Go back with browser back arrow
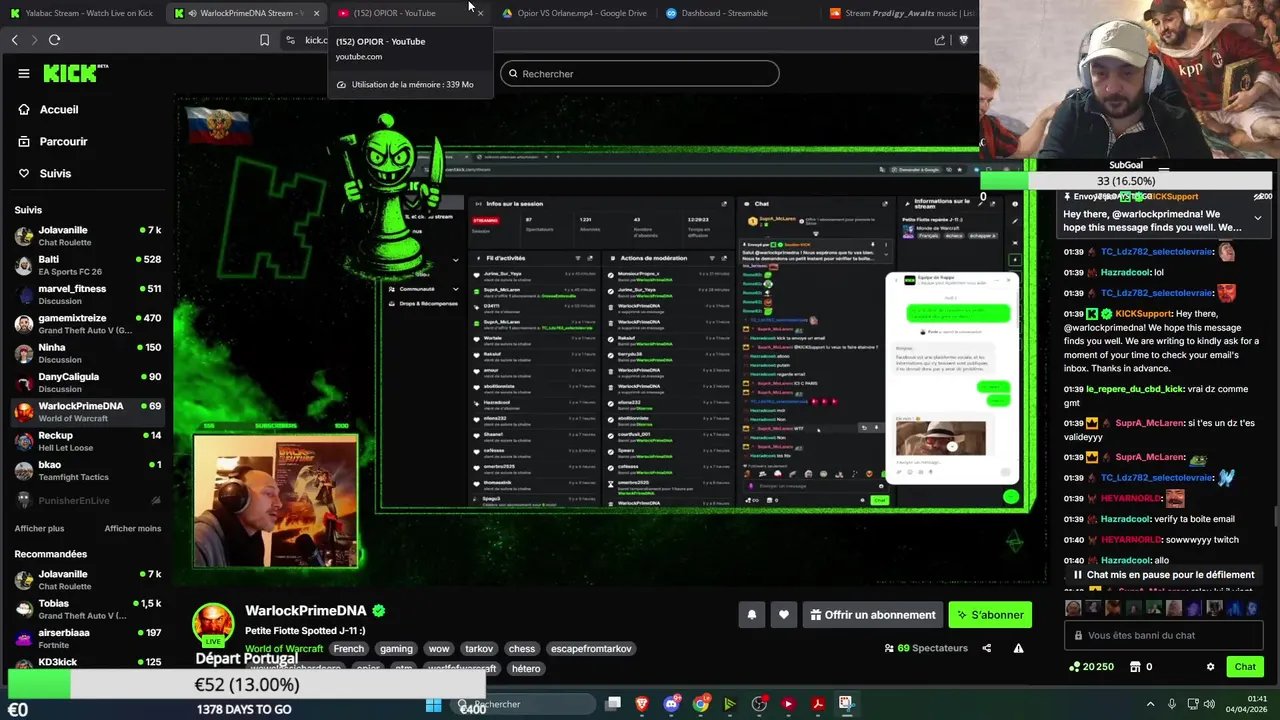 tap(14, 40)
